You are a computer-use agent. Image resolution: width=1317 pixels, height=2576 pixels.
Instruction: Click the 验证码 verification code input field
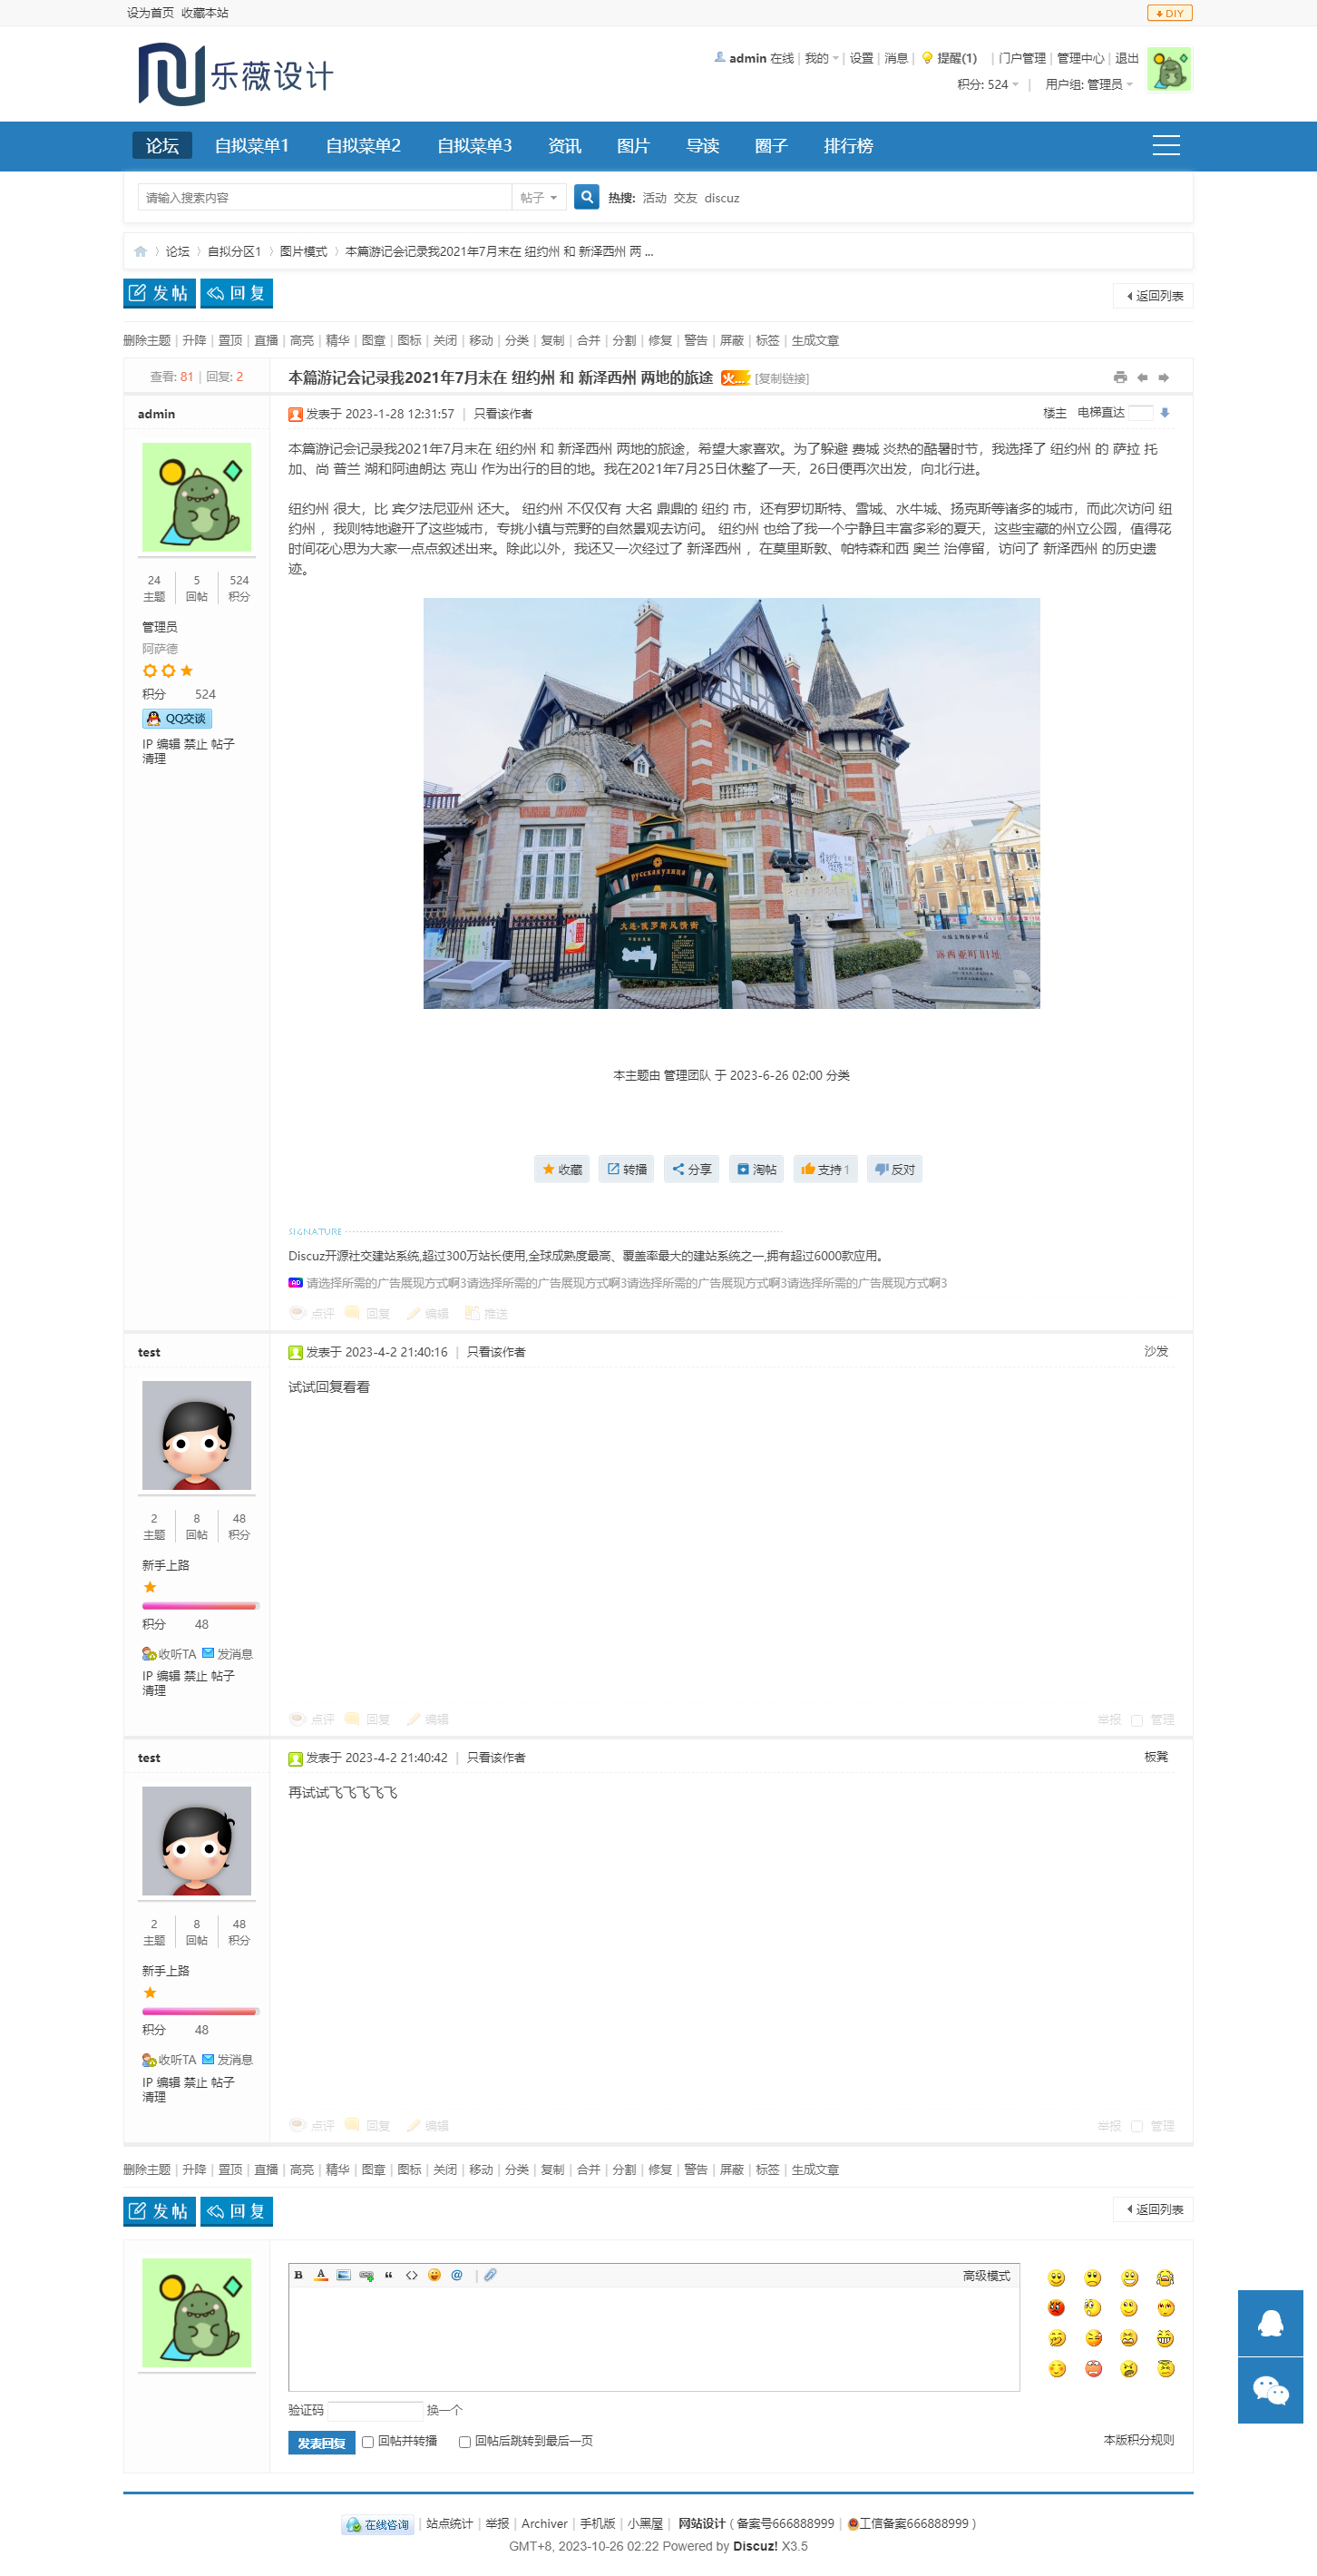pos(375,2411)
